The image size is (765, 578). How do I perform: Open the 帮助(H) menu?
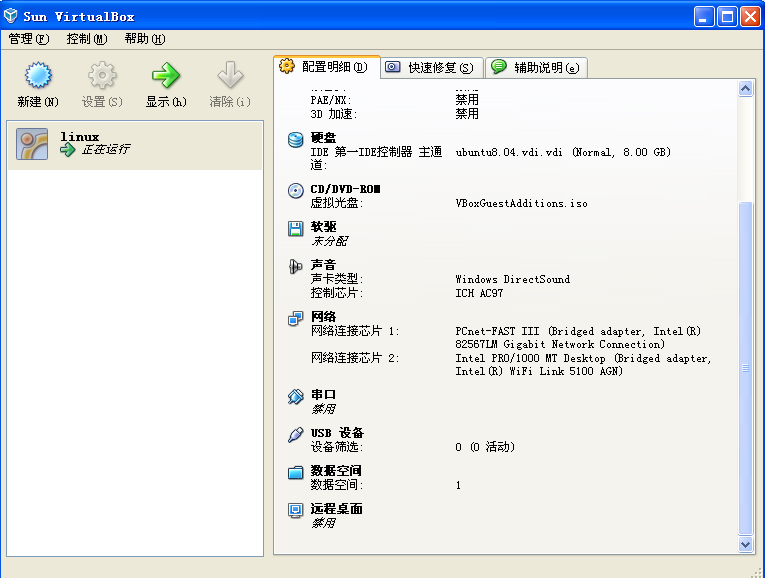point(145,39)
